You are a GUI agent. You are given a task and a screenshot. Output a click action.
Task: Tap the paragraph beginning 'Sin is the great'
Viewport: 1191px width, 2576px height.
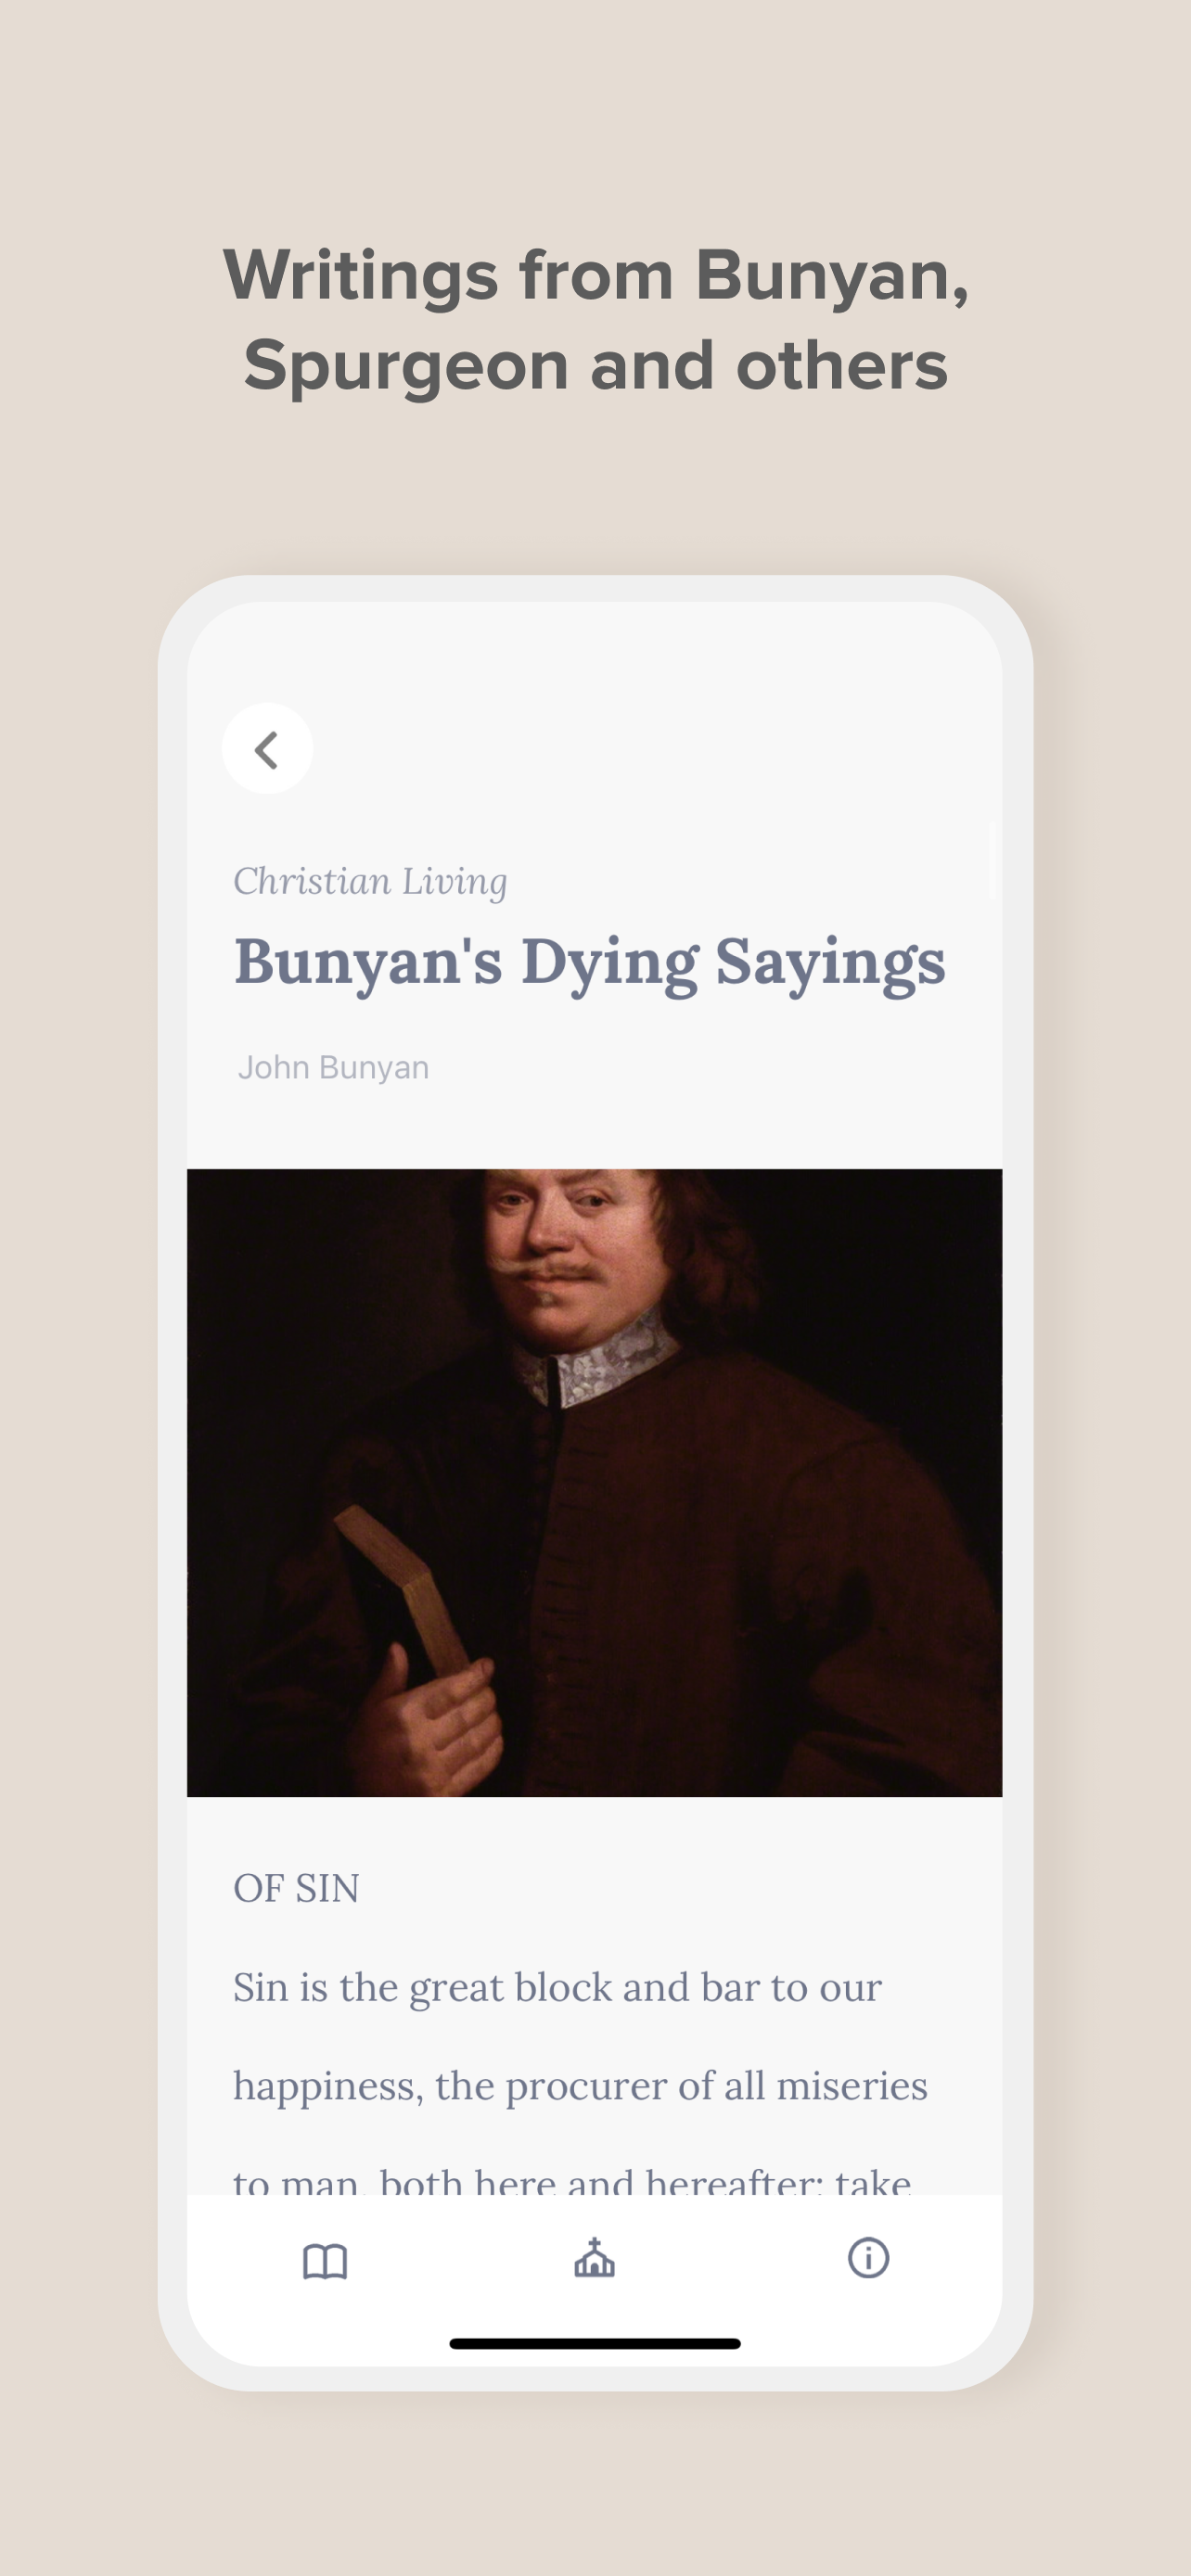tap(580, 2085)
